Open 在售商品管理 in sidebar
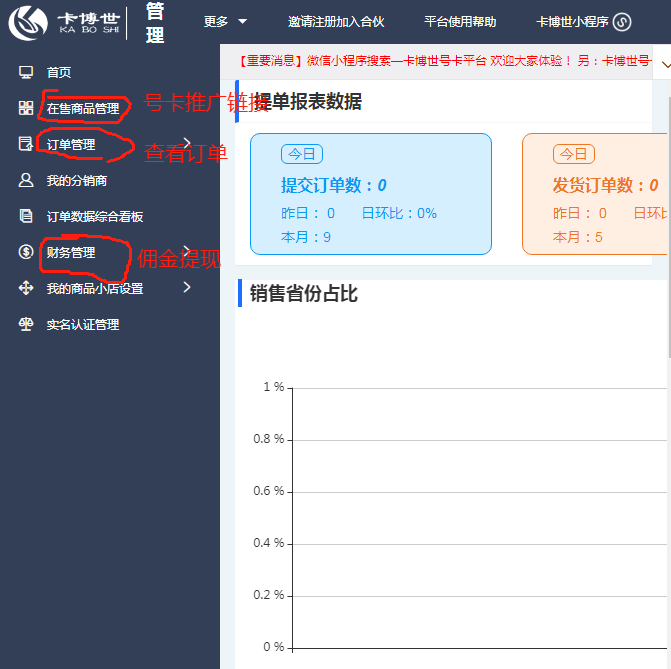 click(x=83, y=108)
